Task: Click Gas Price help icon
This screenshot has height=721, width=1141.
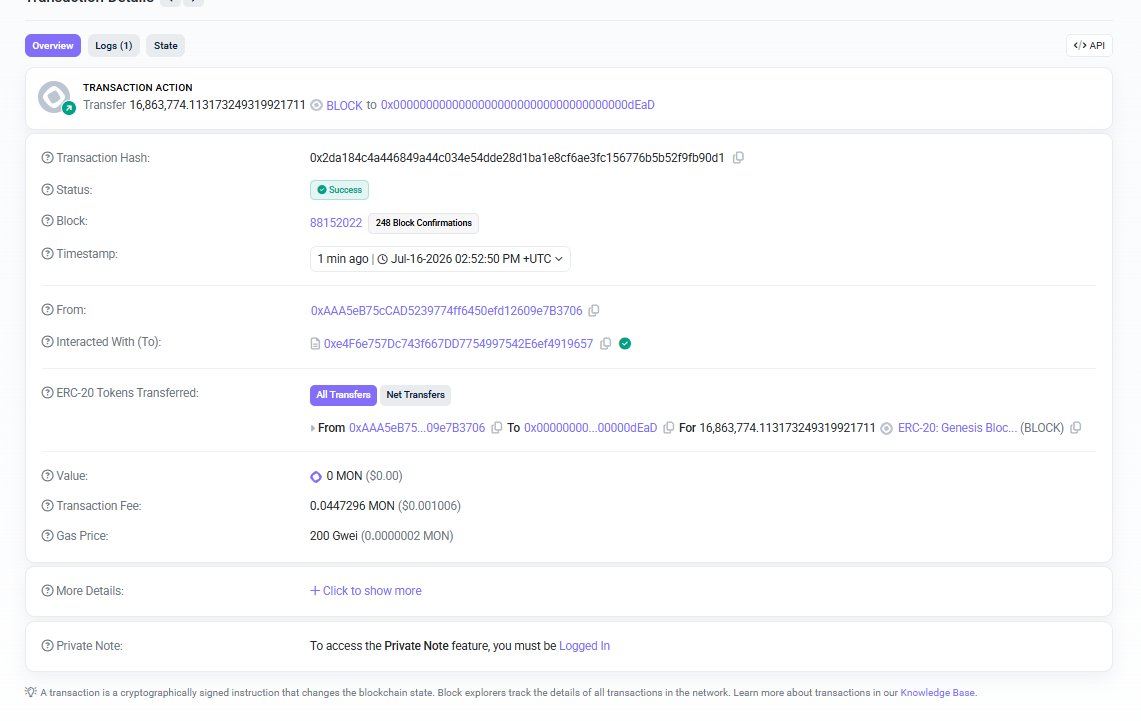Action: click(47, 536)
